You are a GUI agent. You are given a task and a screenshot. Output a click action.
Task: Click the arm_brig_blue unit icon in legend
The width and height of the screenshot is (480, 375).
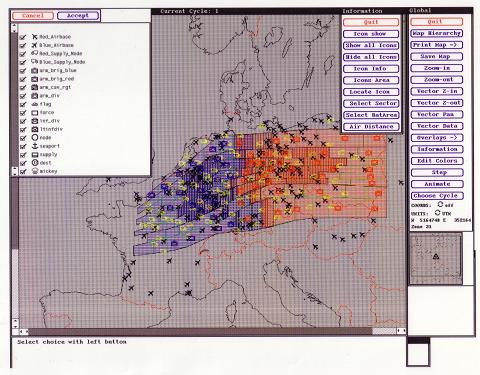(x=35, y=70)
